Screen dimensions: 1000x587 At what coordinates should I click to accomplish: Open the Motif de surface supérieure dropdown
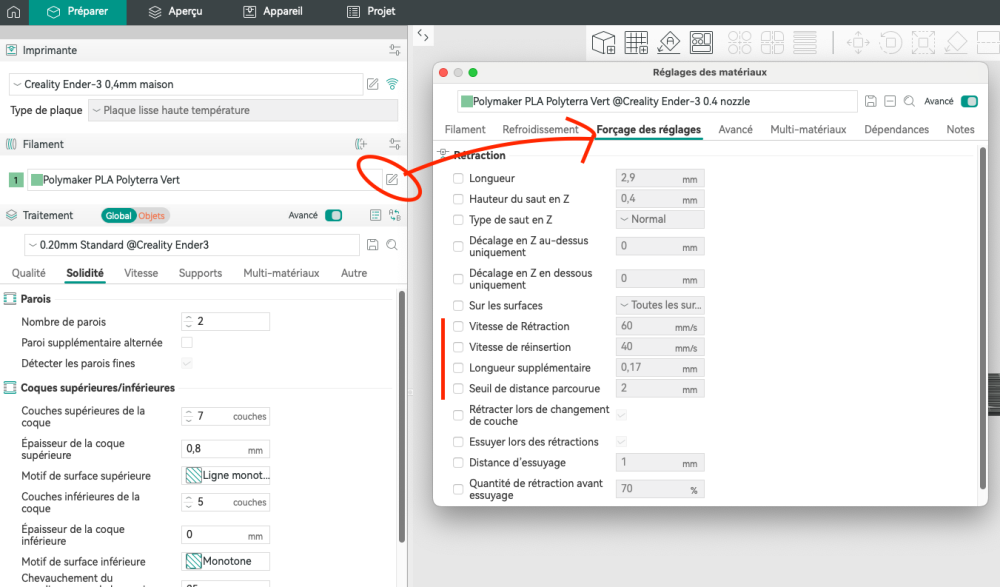[x=226, y=475]
